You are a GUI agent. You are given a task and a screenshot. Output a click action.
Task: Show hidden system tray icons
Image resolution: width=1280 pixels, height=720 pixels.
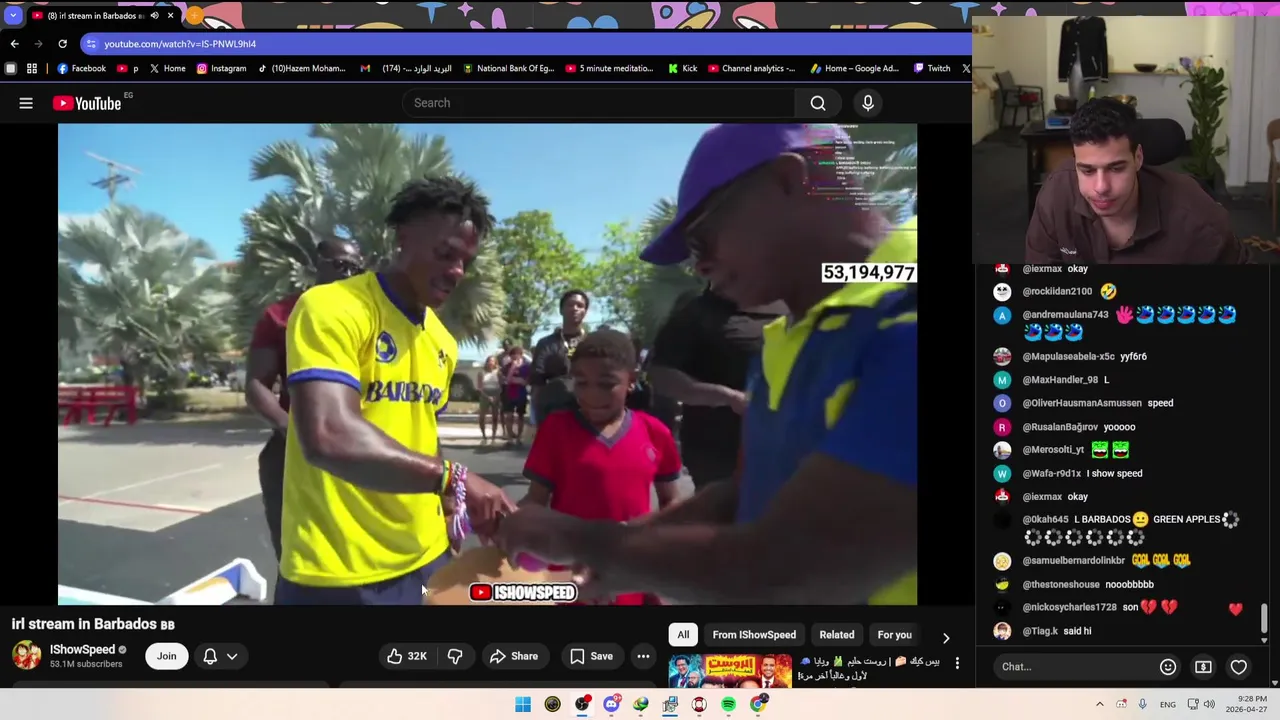pyautogui.click(x=1100, y=705)
